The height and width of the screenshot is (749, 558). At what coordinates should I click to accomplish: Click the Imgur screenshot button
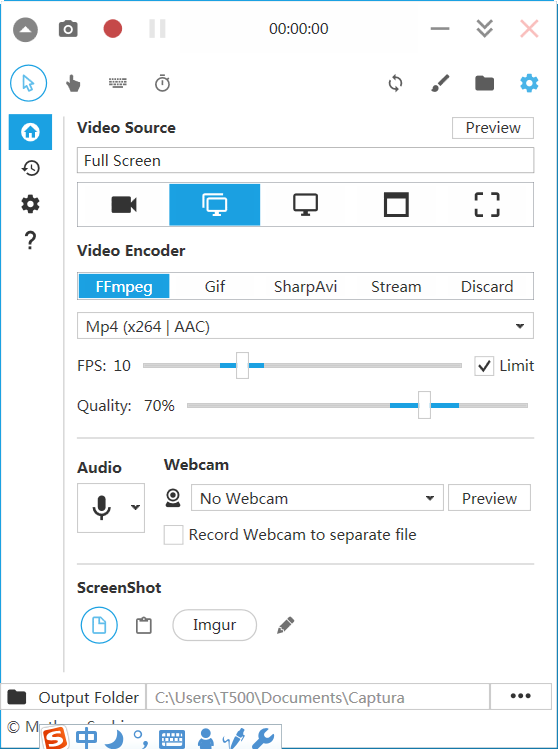pos(215,625)
